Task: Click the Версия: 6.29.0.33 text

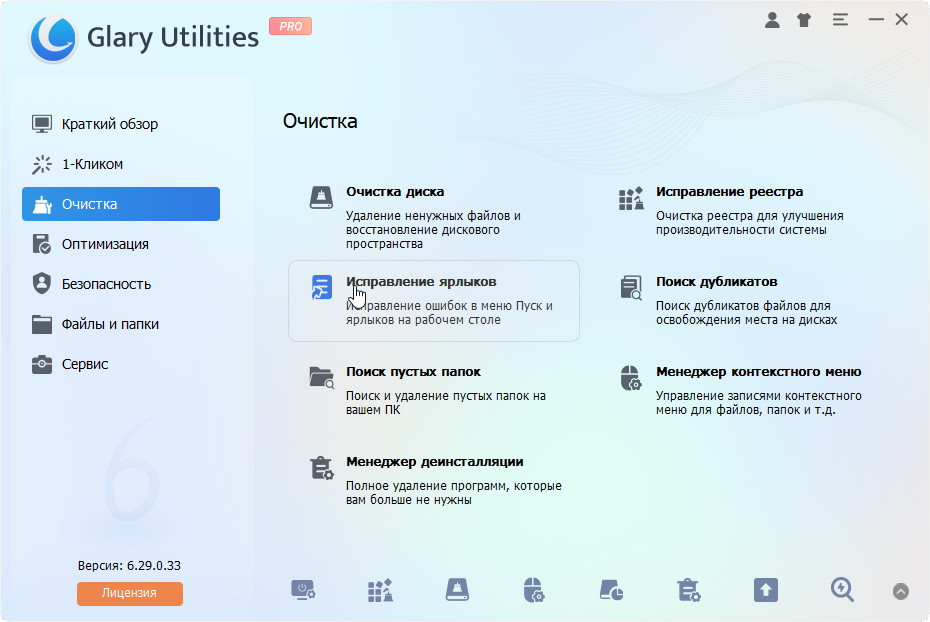Action: coord(129,566)
